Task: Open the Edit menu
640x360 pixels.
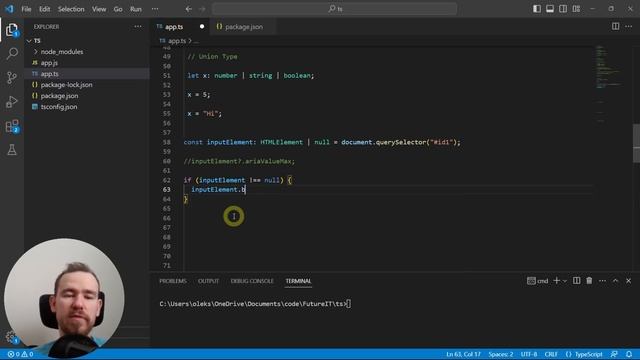Action: 44,9
